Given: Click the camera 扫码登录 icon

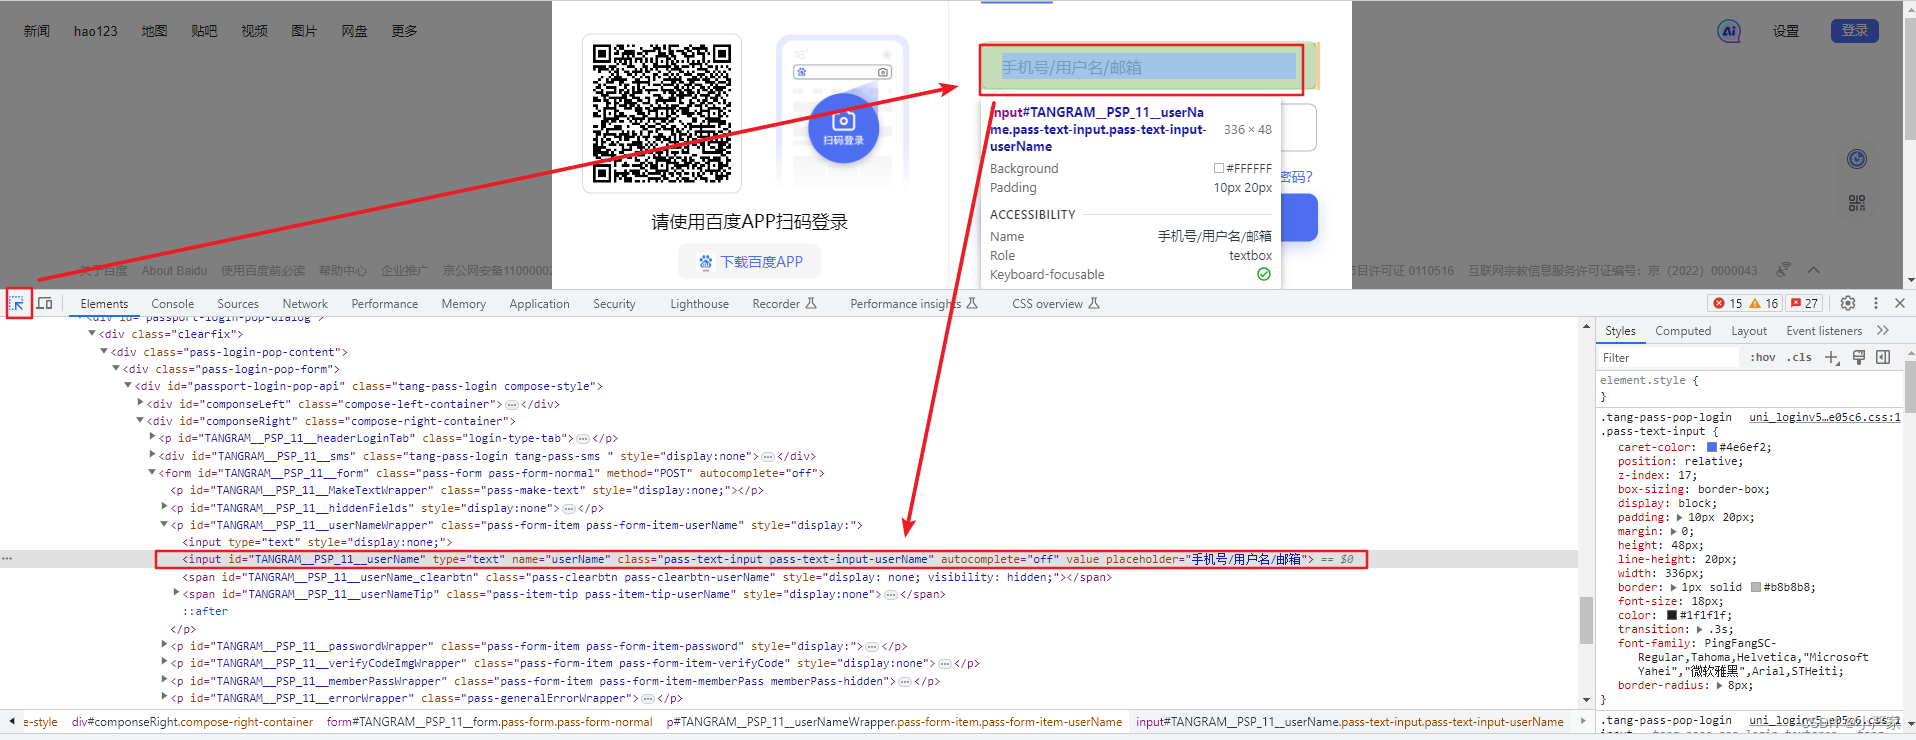Looking at the screenshot, I should (x=843, y=128).
